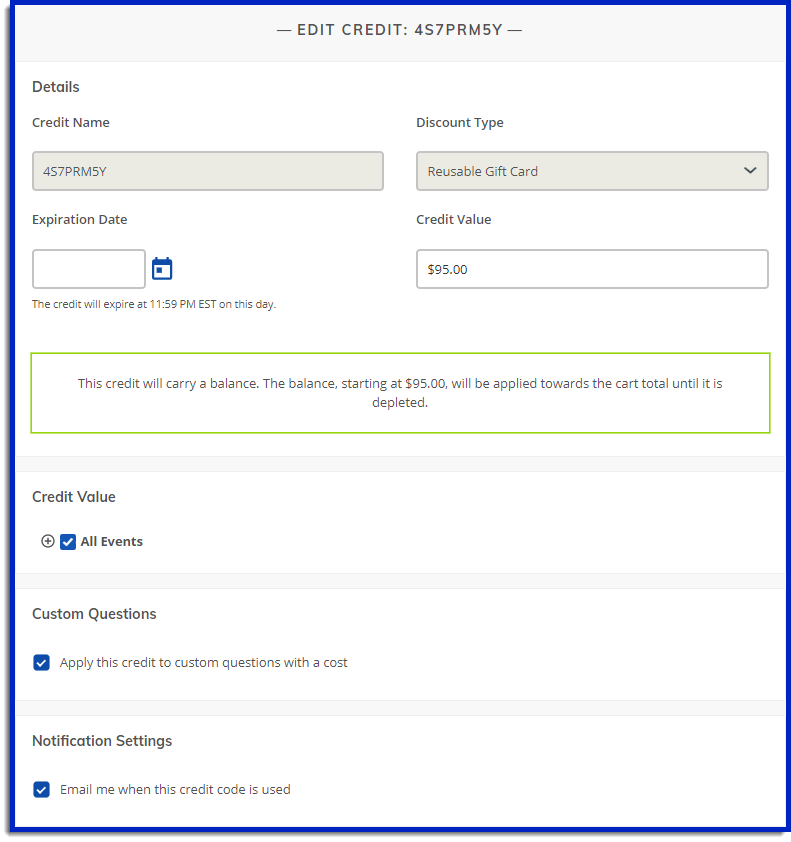Viewport: 791px width, 842px height.
Task: Focus the Credit Value field showing $95.00
Action: (x=592, y=269)
